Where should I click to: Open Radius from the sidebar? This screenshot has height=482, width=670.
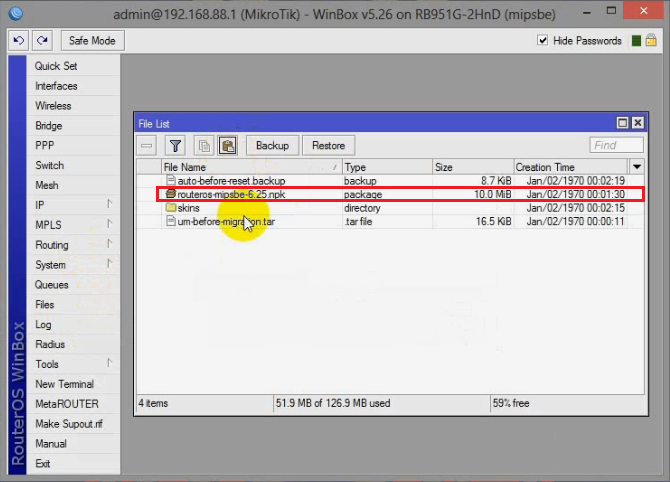[x=73, y=344]
